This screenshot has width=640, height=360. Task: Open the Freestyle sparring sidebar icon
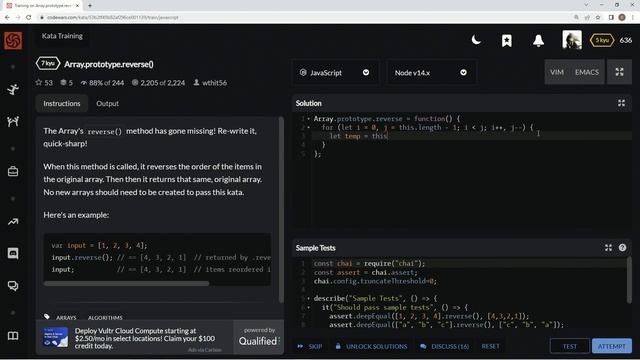tap(13, 121)
